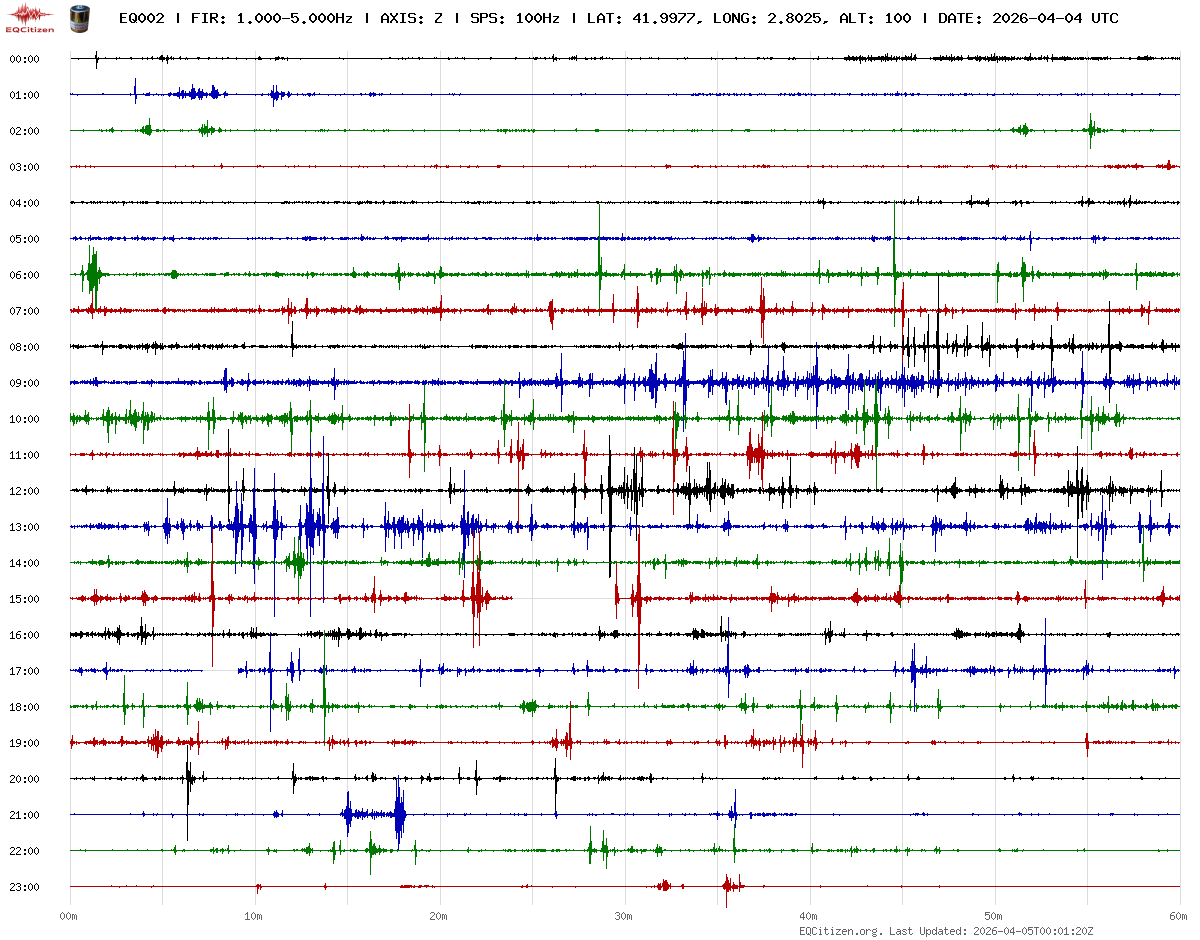
Task: Open the EQCitizen.org footer link text
Action: [x=840, y=931]
